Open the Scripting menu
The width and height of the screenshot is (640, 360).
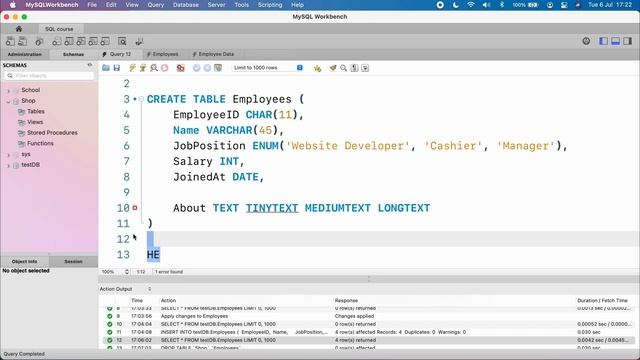pos(270,5)
